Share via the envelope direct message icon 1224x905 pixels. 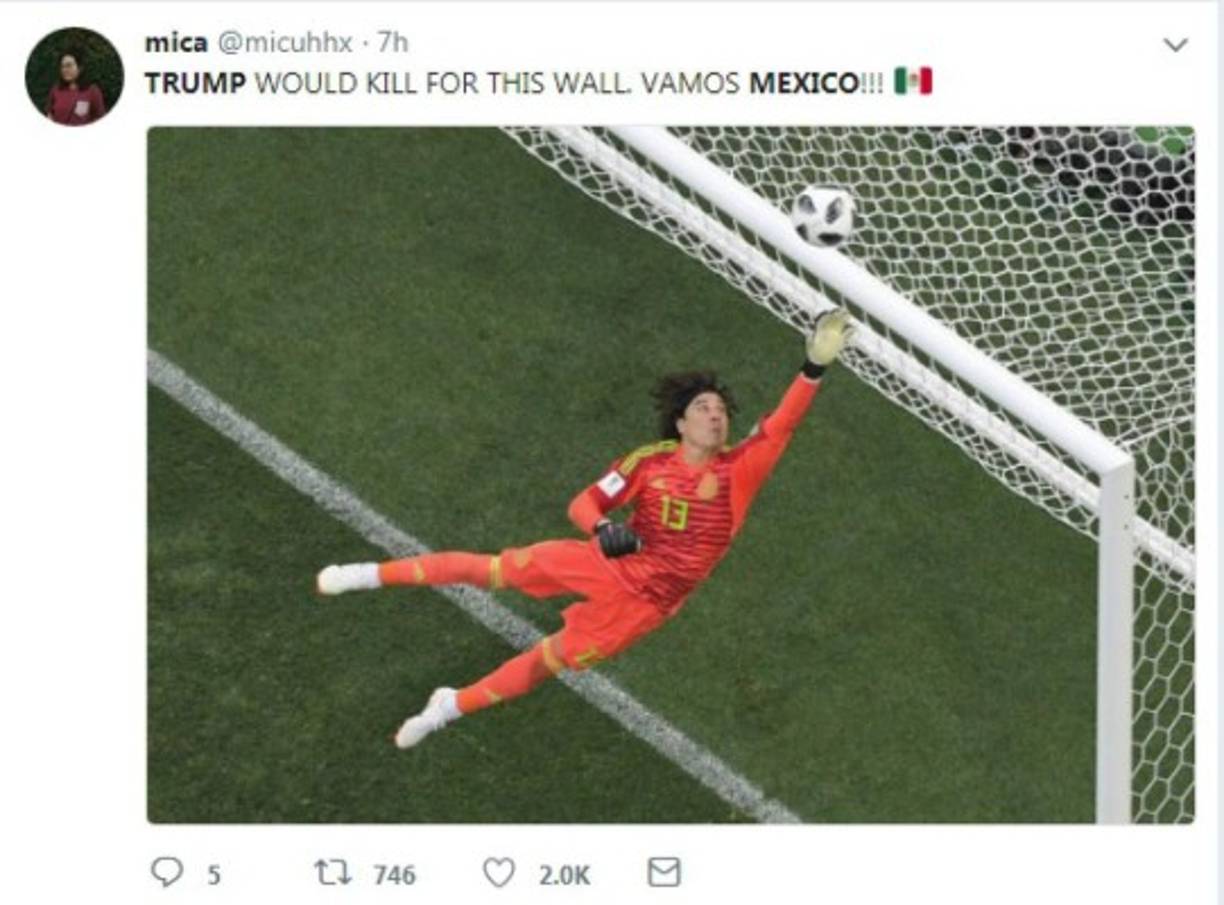point(664,873)
